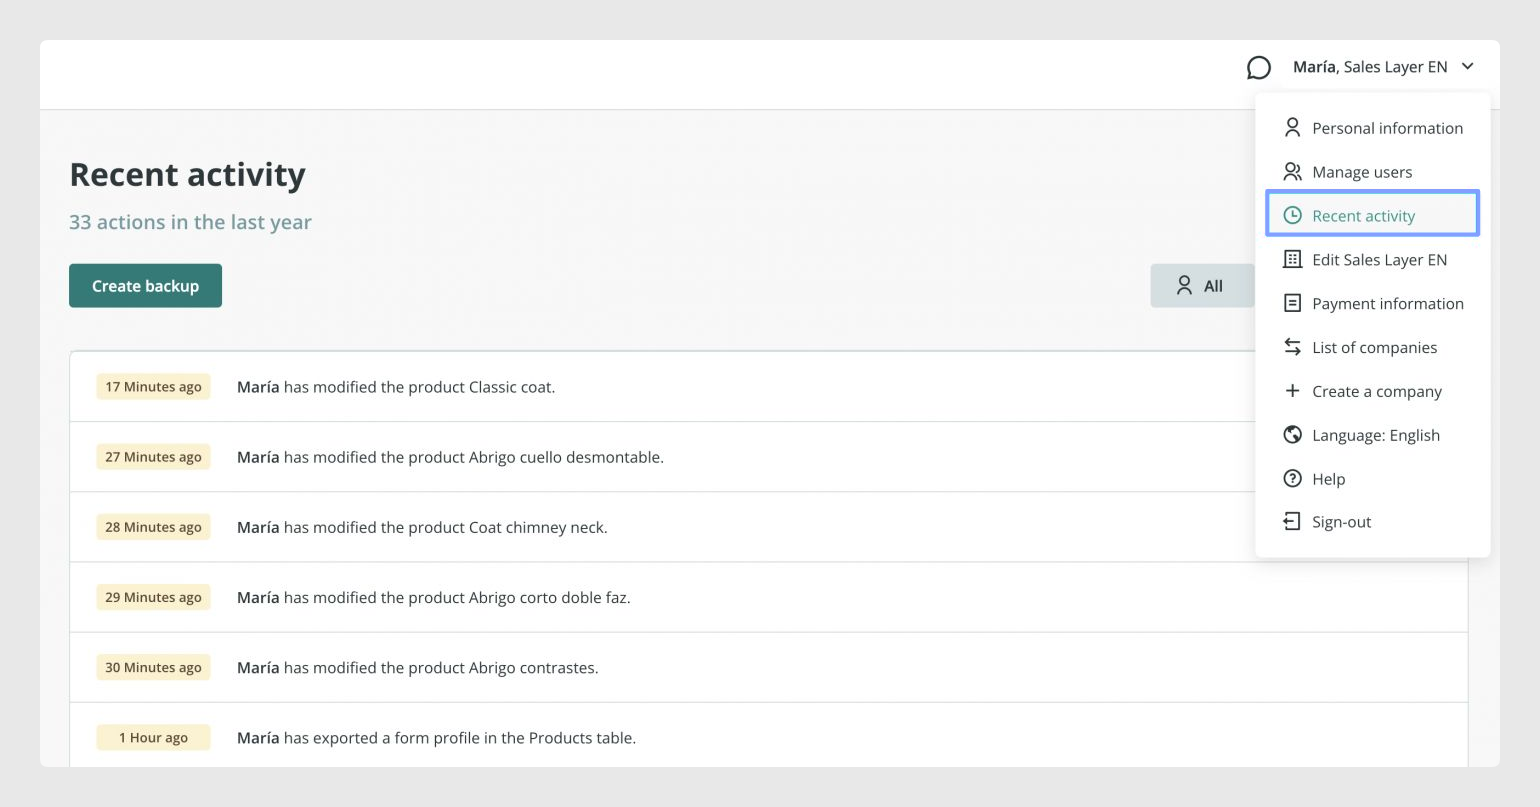The width and height of the screenshot is (1540, 807).
Task: Select Manage users menu entry
Action: (x=1372, y=172)
